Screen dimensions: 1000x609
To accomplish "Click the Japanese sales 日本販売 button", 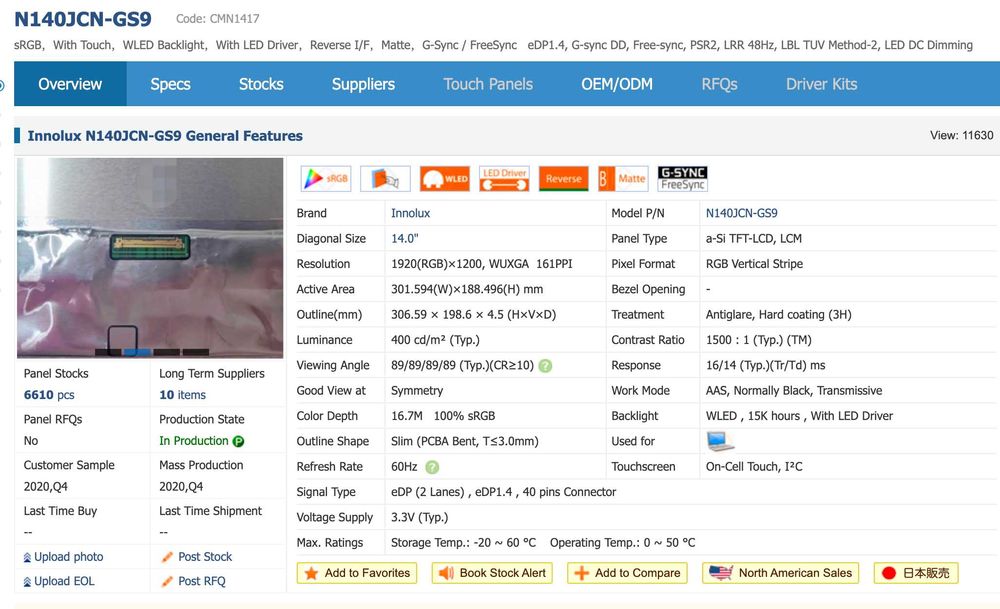I will click(x=916, y=573).
